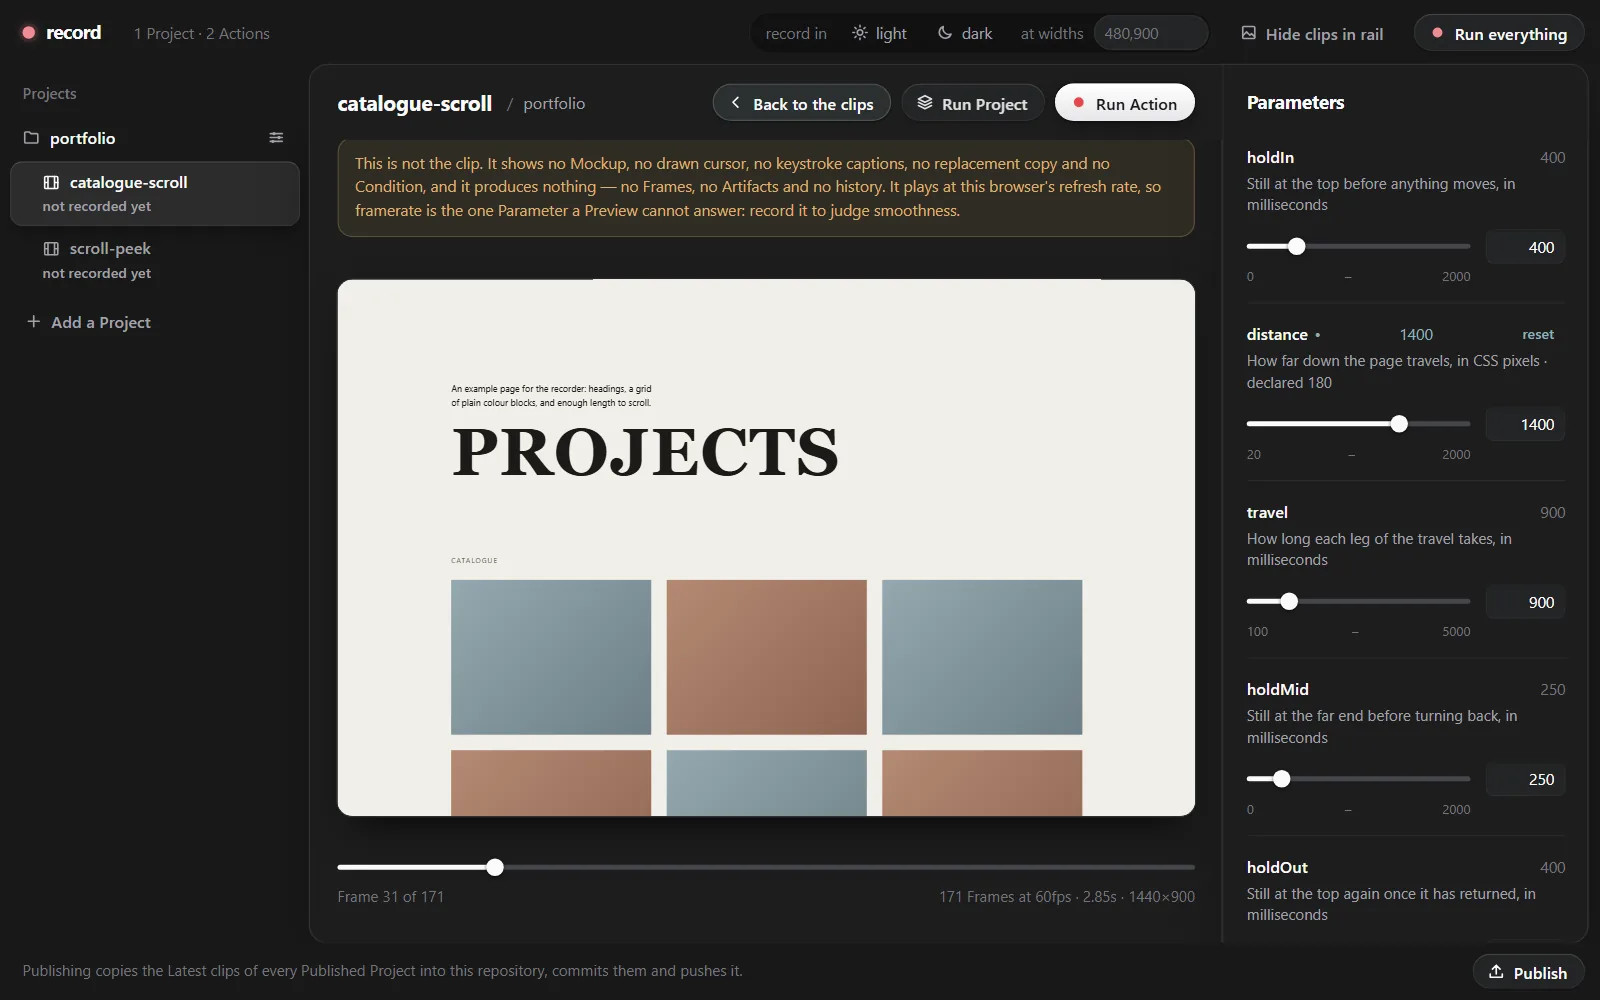
Task: Click the portfolio breadcrumb
Action: point(554,103)
